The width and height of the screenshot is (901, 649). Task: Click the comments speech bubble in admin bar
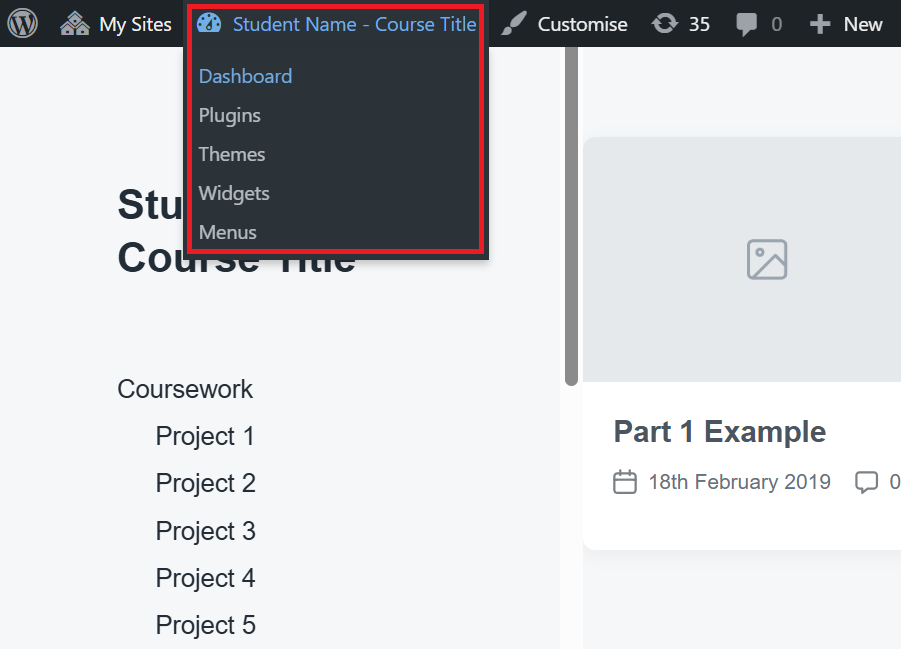tap(746, 25)
